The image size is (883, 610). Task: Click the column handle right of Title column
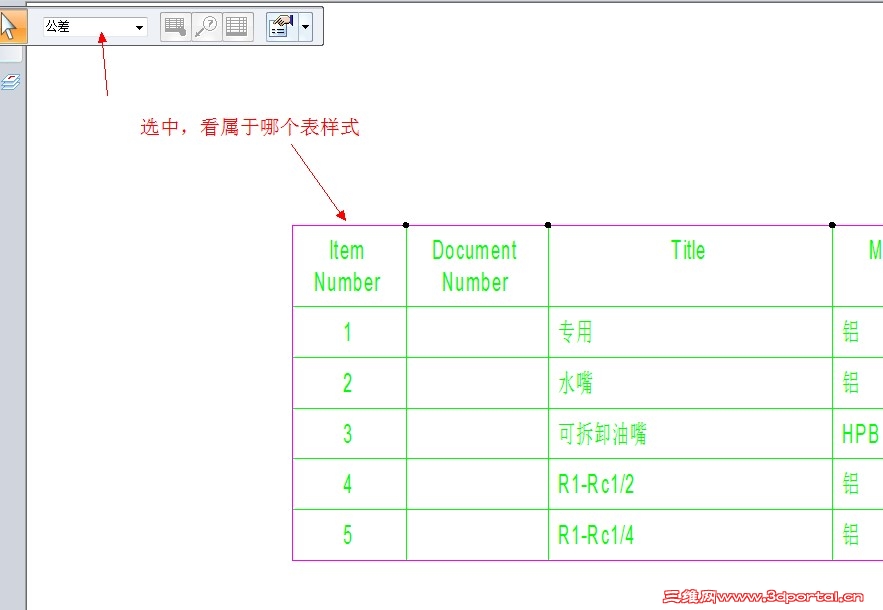point(832,225)
